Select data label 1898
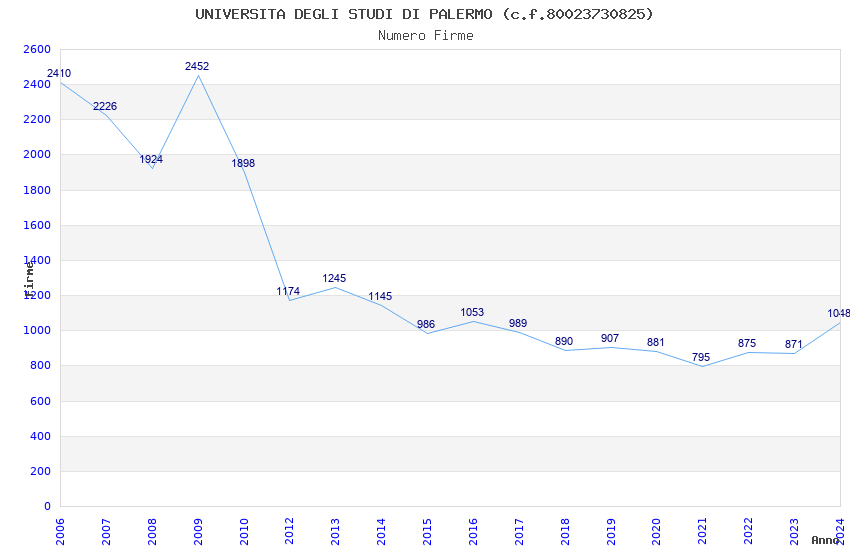 click(x=243, y=163)
